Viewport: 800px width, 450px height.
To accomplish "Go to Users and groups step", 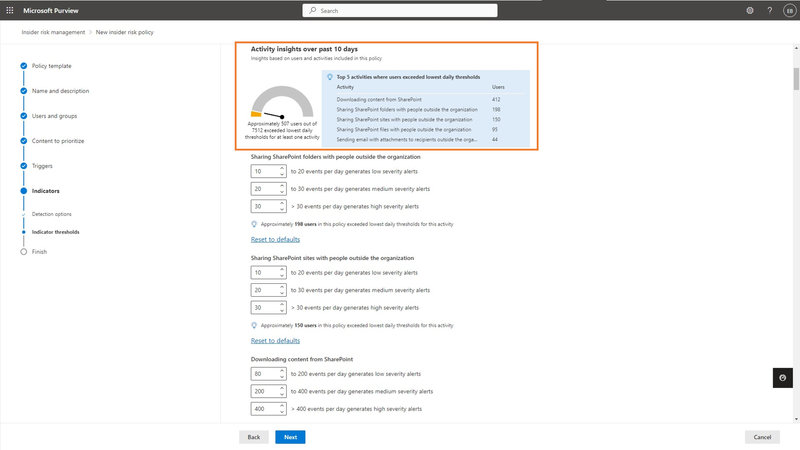I will point(54,116).
